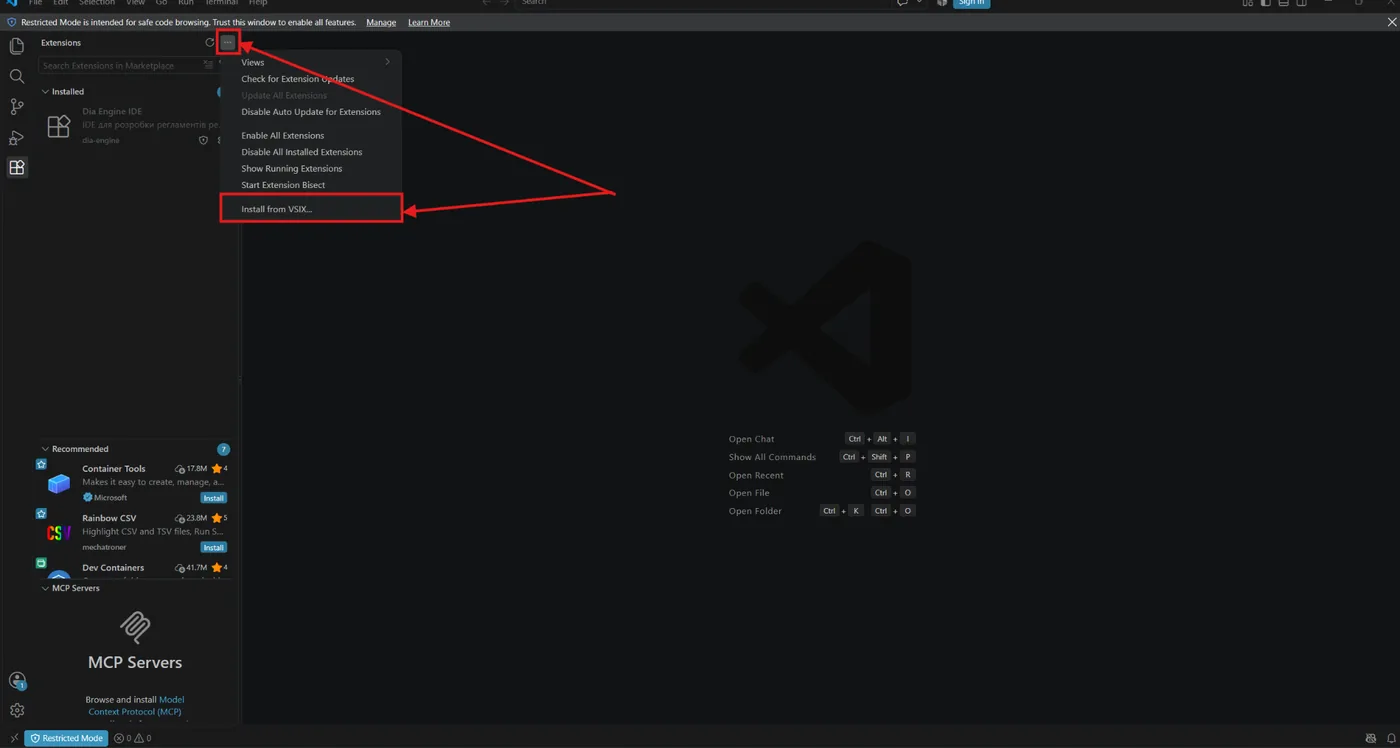The image size is (1400, 748).
Task: Install the Rainbow CSV extension
Action: pyautogui.click(x=213, y=548)
